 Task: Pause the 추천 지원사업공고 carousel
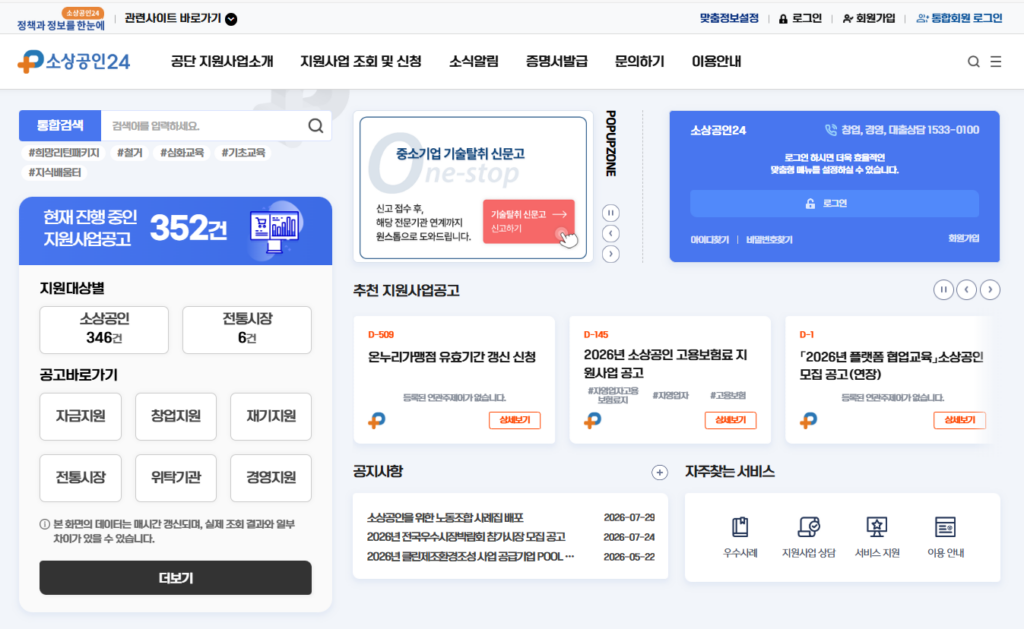click(943, 289)
